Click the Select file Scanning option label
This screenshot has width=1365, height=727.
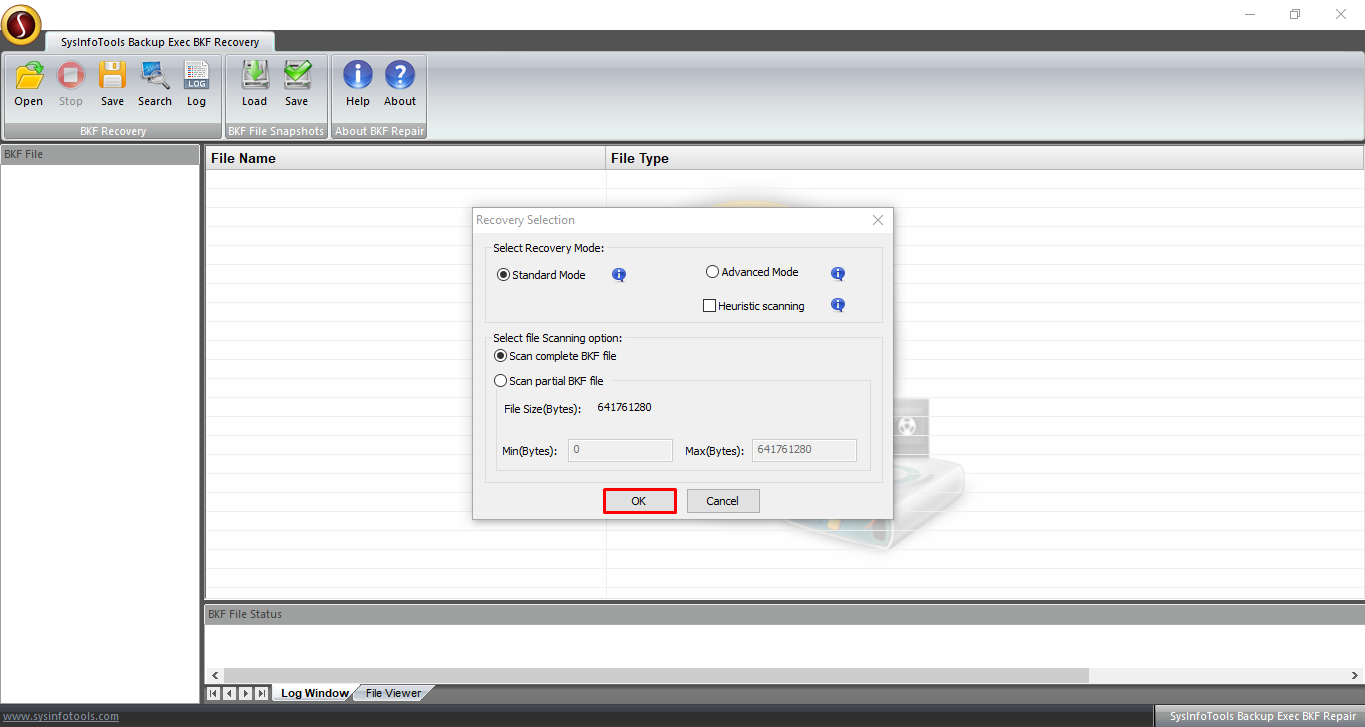(x=557, y=338)
